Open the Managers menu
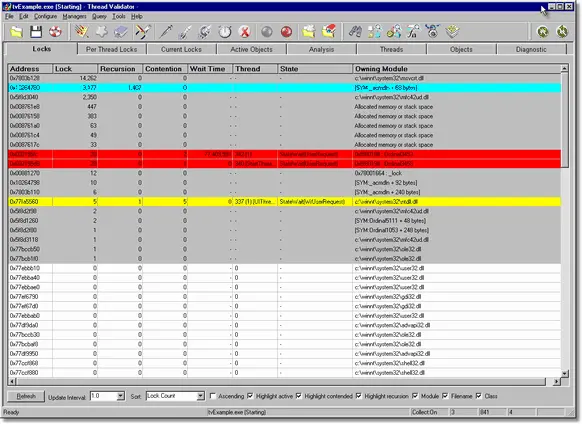The height and width of the screenshot is (424, 582). 74,16
